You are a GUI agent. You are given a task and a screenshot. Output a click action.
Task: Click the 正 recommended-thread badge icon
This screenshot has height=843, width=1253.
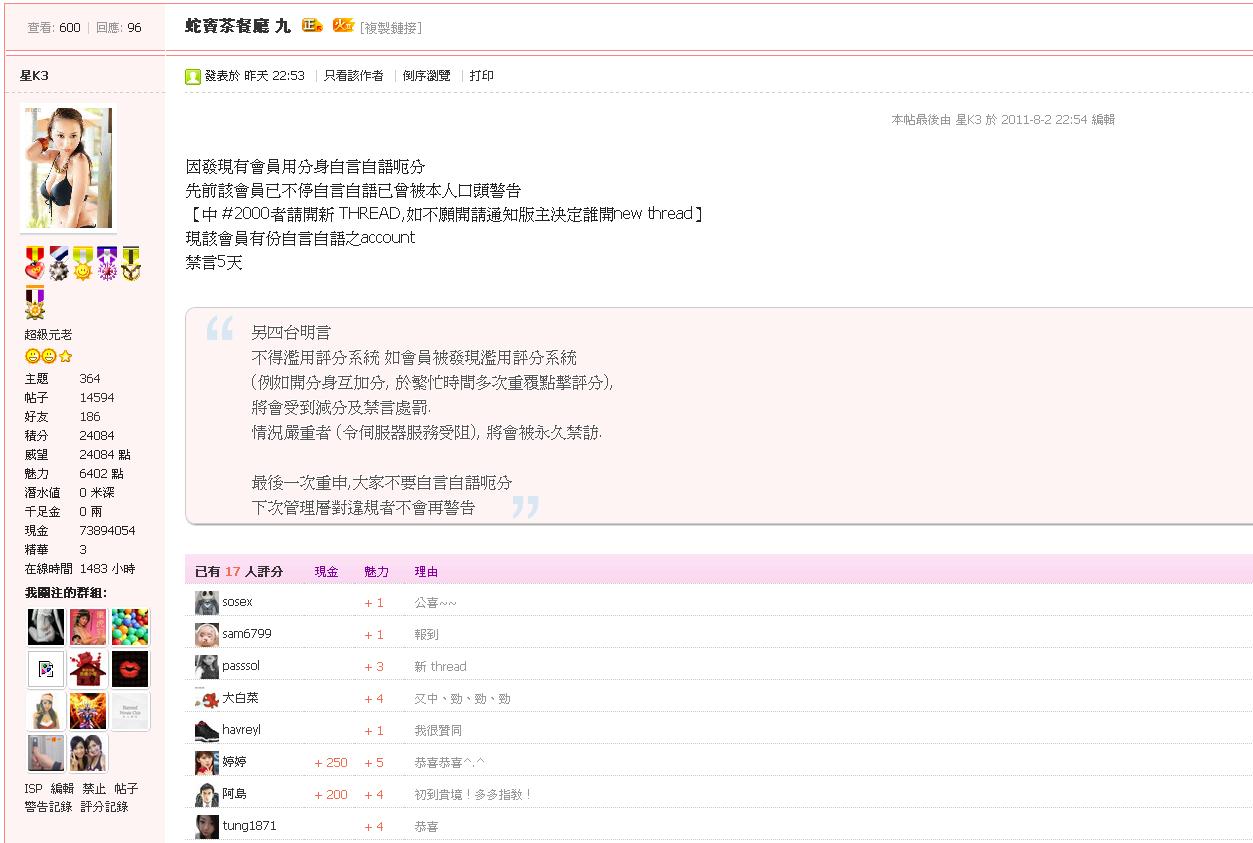[312, 26]
